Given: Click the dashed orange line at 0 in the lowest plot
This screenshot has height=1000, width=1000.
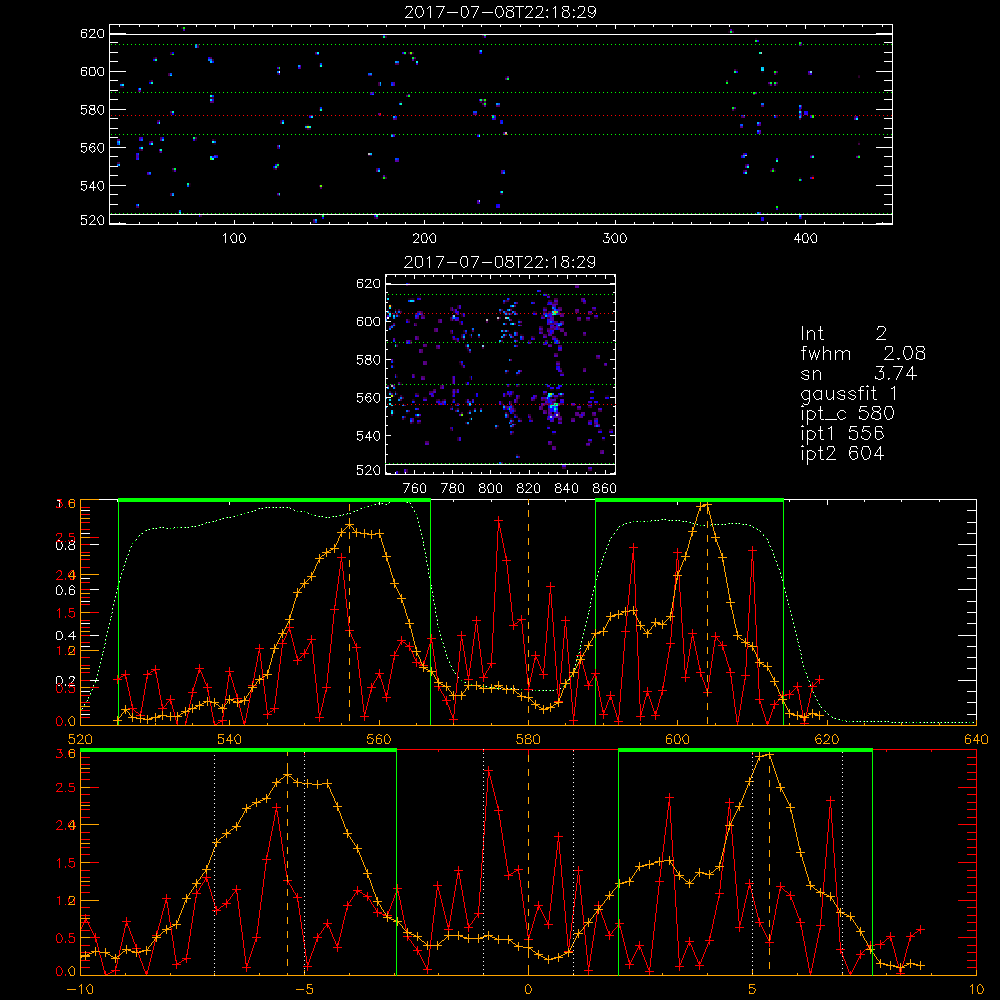Looking at the screenshot, I should (x=528, y=862).
